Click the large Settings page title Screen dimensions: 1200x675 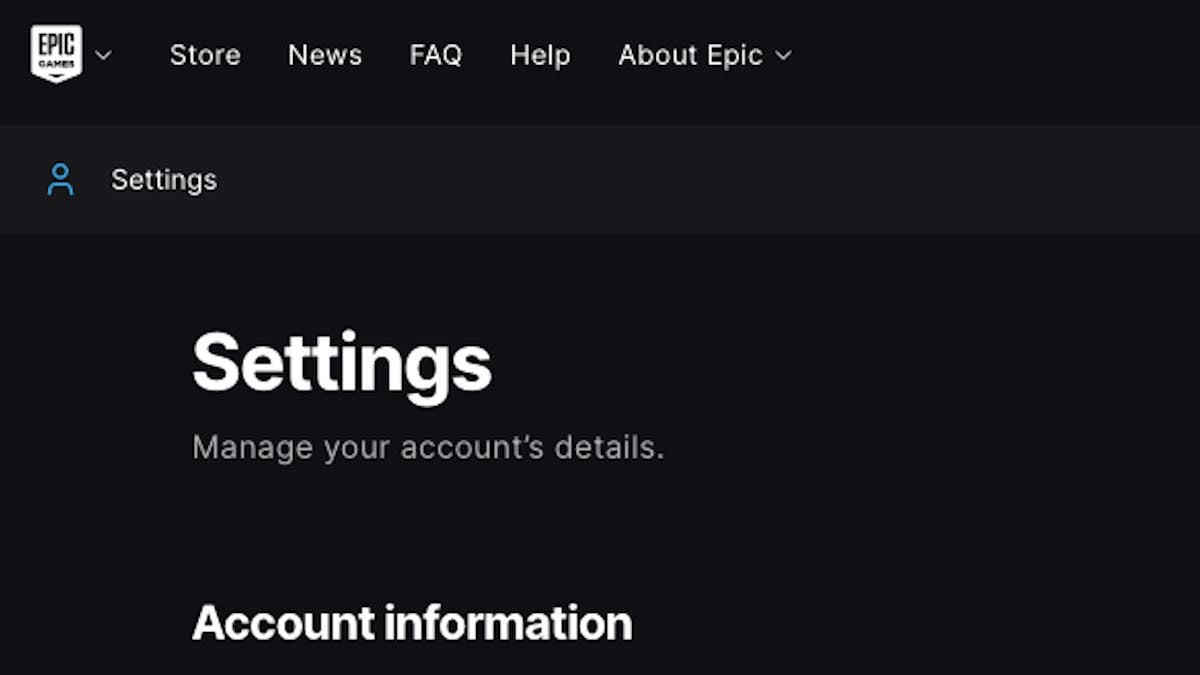pyautogui.click(x=342, y=362)
